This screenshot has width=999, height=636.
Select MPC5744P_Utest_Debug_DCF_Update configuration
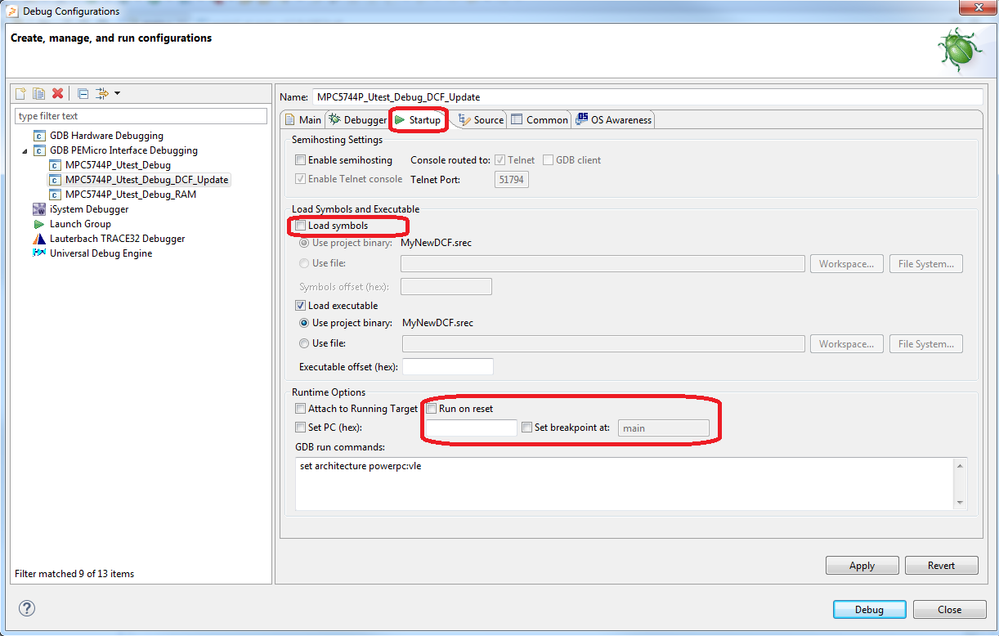[147, 180]
